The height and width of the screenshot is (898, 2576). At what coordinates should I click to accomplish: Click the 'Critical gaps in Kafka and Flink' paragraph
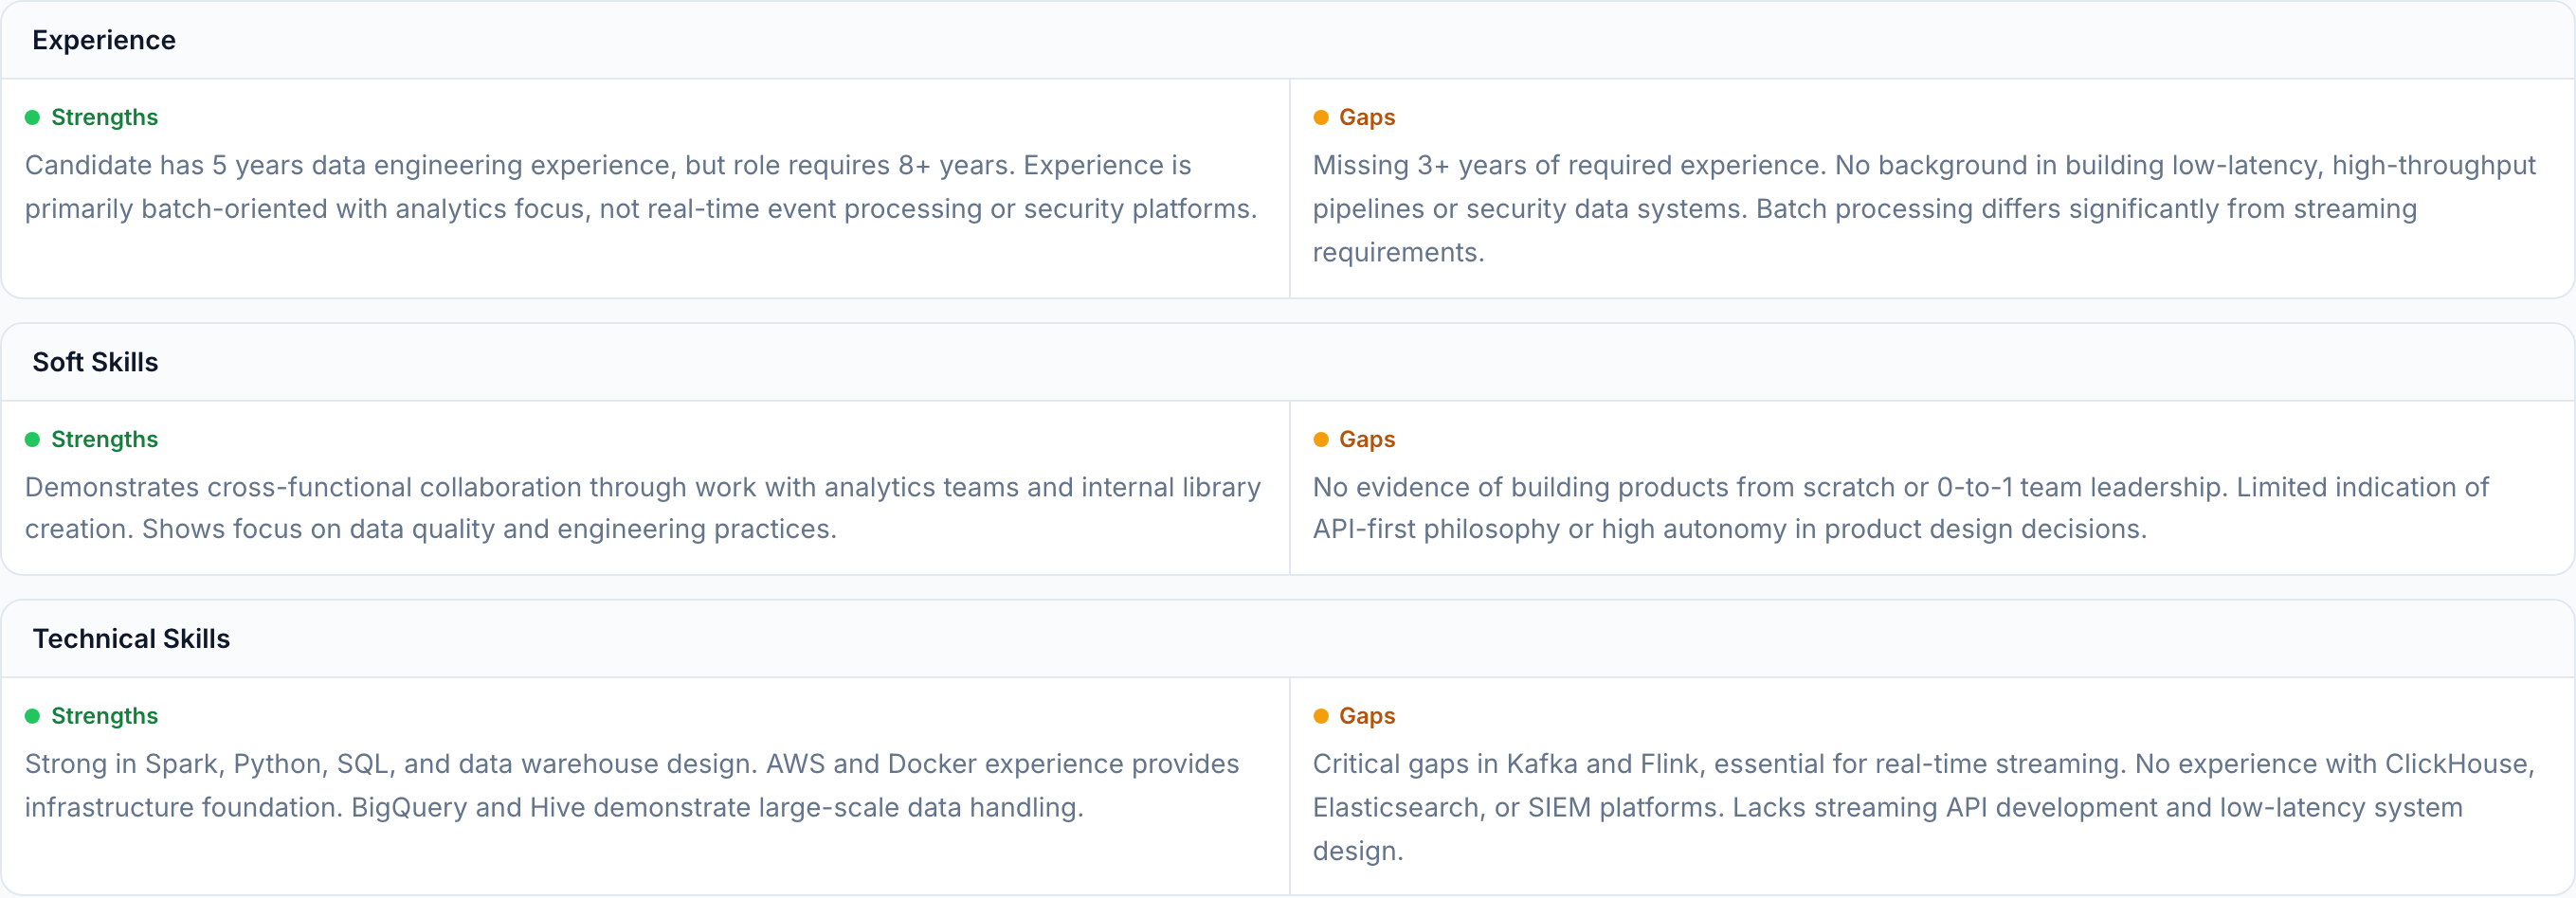[x=1920, y=807]
